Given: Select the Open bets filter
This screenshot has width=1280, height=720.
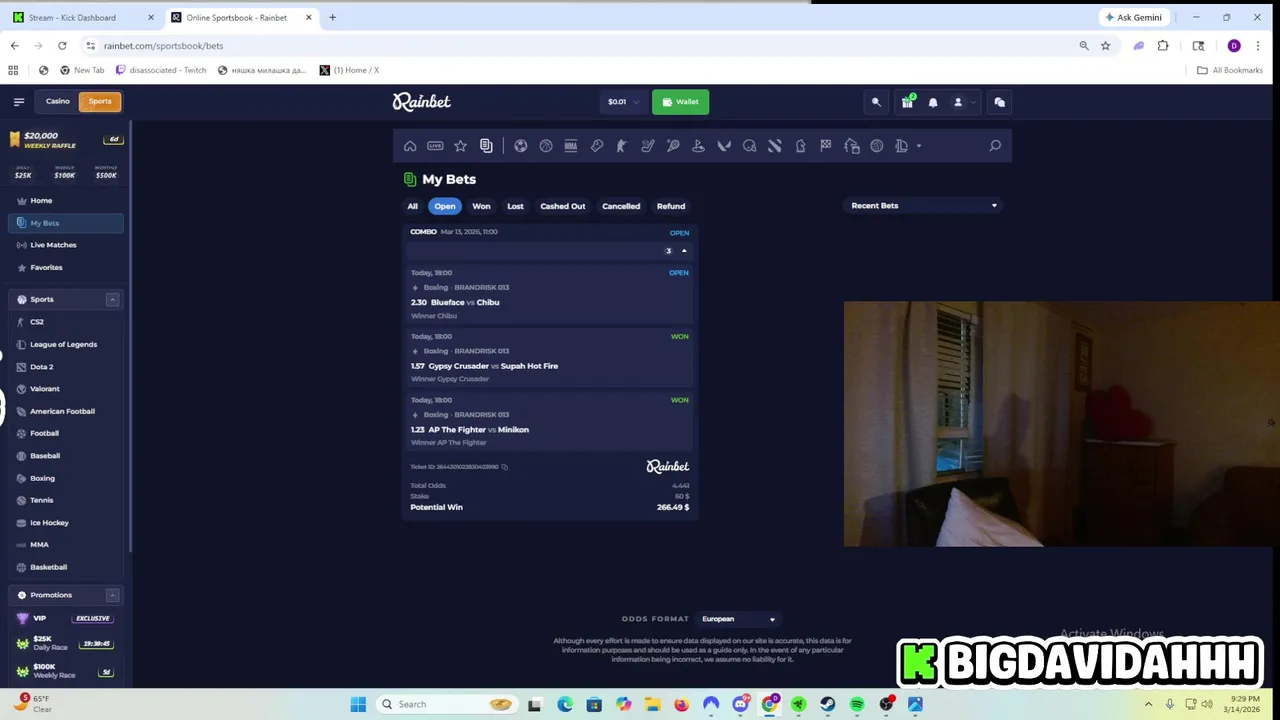Looking at the screenshot, I should [445, 206].
